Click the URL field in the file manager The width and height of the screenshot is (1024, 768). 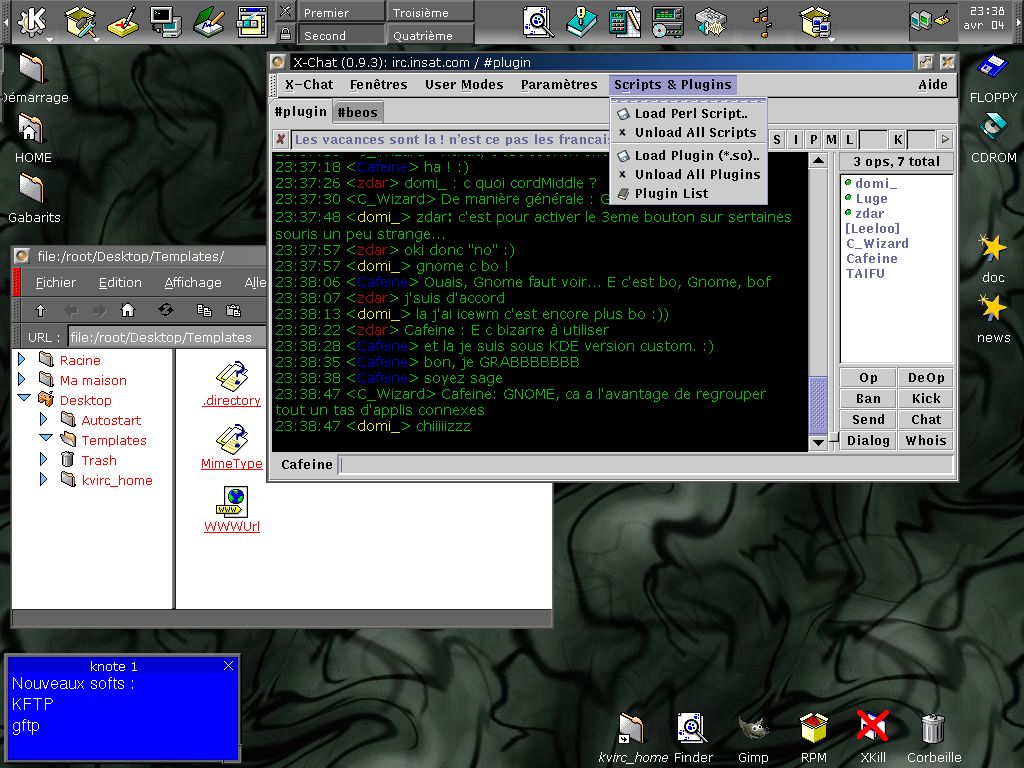click(167, 337)
